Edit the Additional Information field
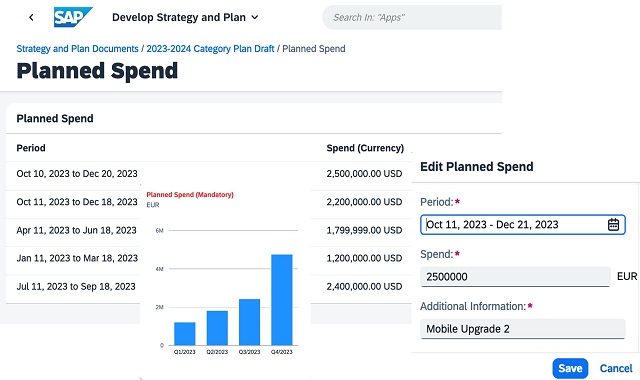Image resolution: width=640 pixels, height=380 pixels. [x=523, y=329]
